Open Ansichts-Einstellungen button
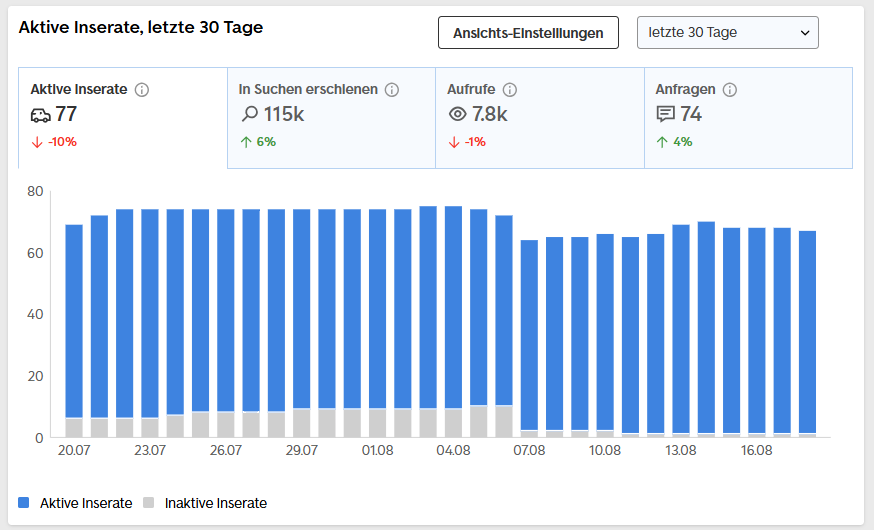The height and width of the screenshot is (530, 874). pyautogui.click(x=528, y=32)
